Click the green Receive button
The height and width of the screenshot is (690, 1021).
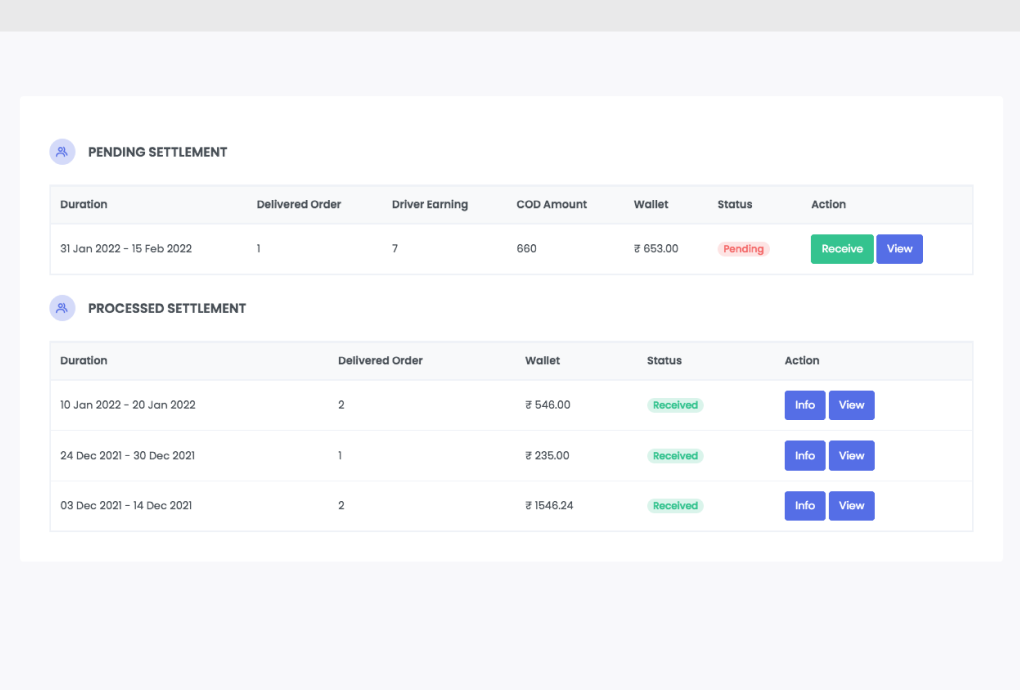[x=842, y=249]
